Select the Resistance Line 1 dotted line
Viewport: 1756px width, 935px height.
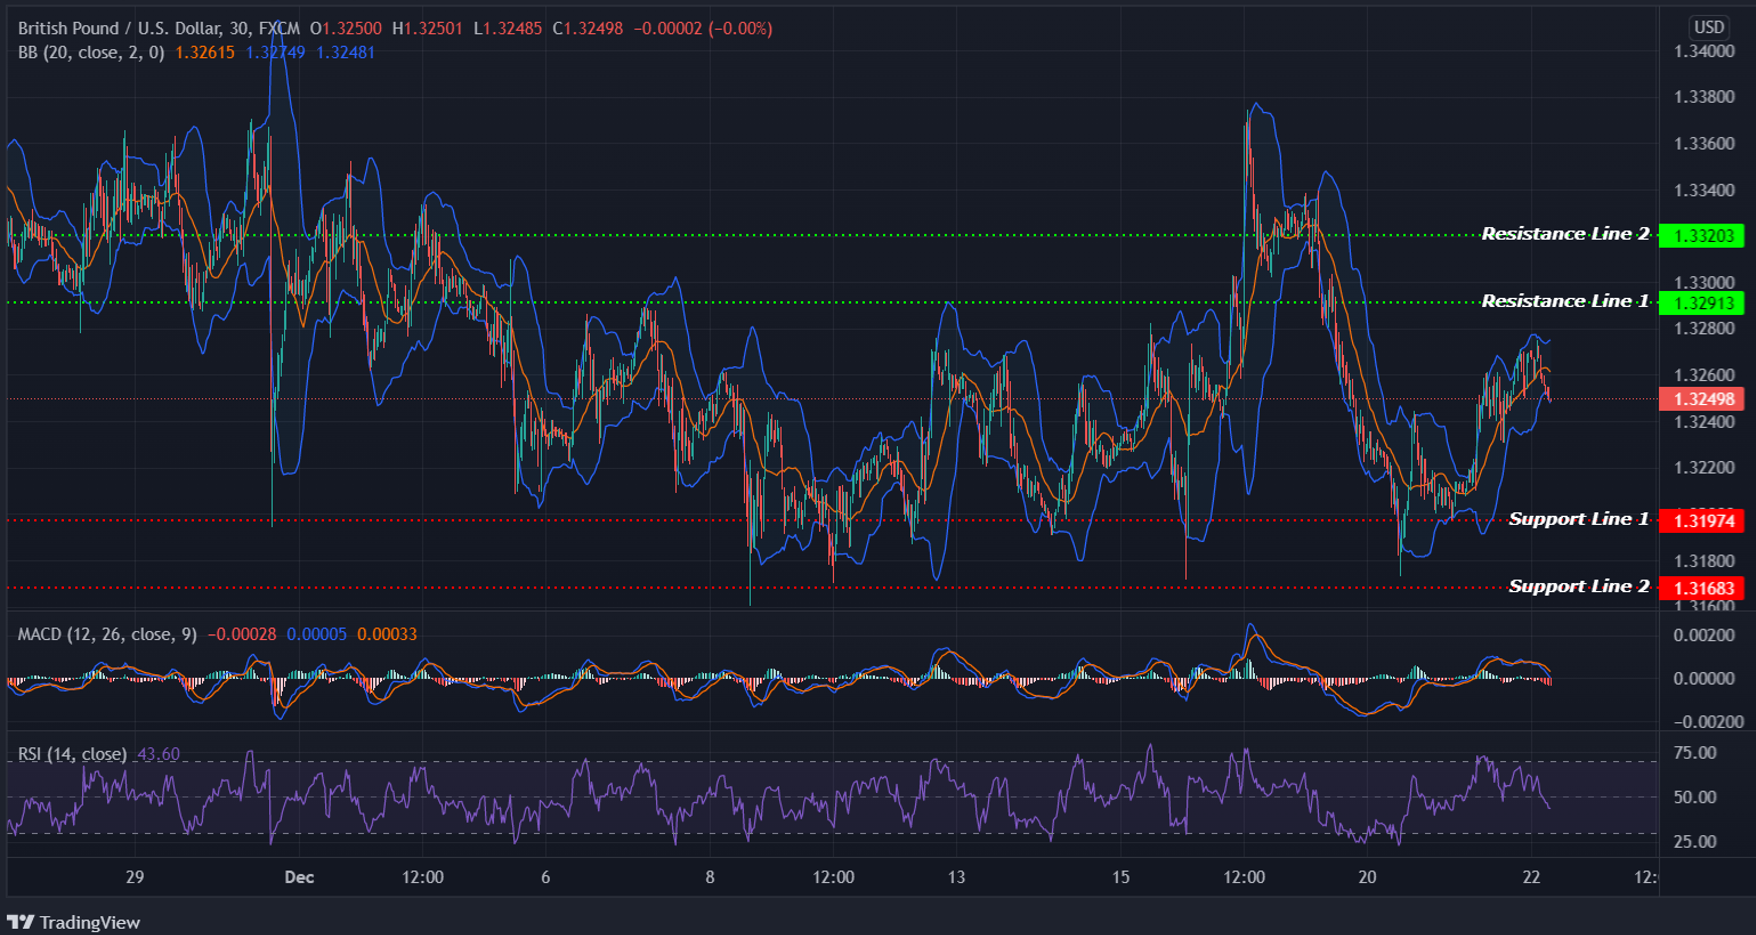(x=700, y=301)
